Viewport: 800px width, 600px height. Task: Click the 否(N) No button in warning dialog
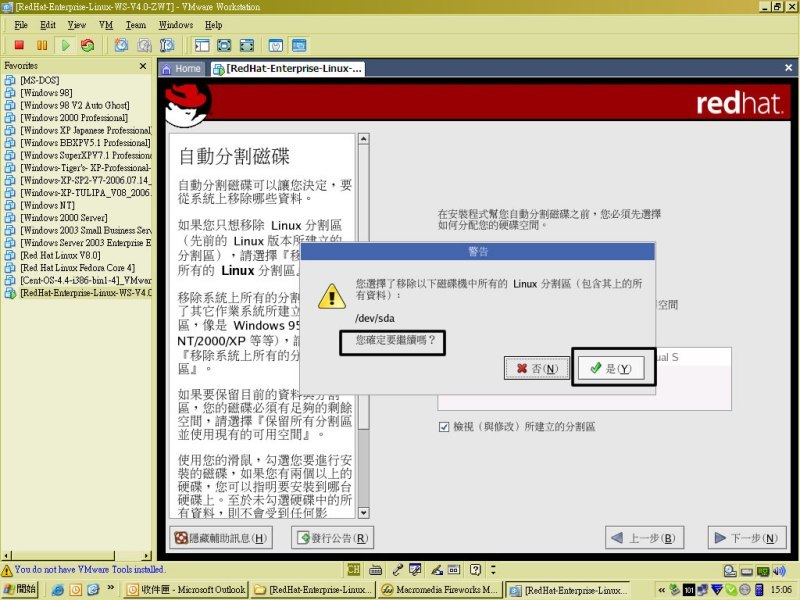537,368
